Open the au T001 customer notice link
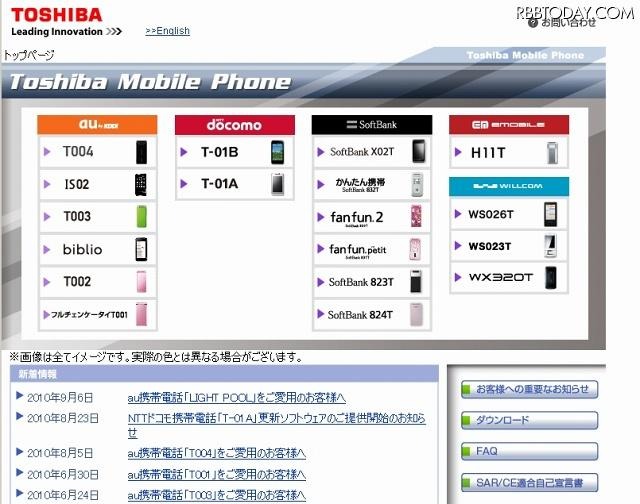This screenshot has height=504, width=640. [x=217, y=474]
